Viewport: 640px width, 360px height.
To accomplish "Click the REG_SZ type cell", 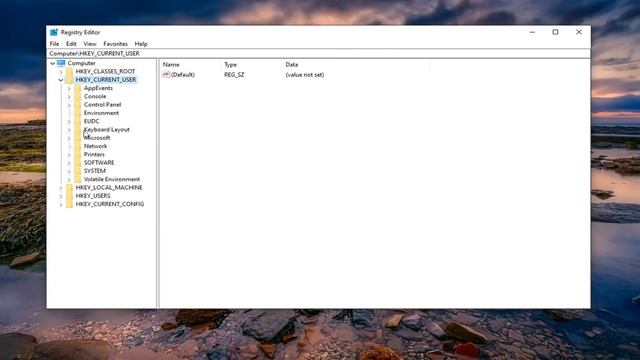I will (234, 75).
